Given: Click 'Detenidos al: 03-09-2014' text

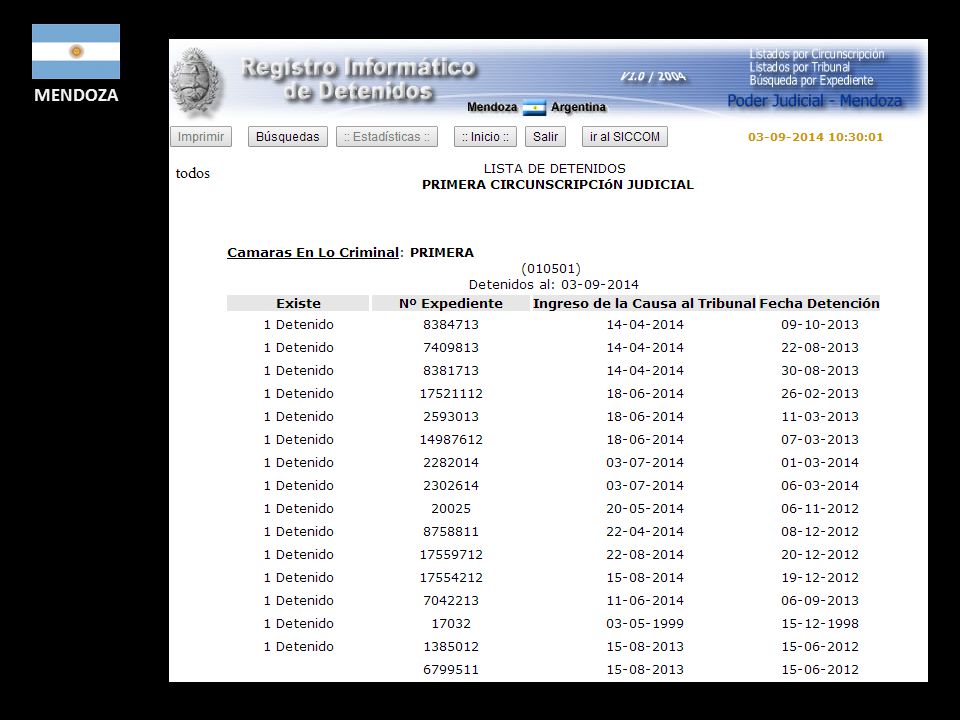Looking at the screenshot, I should pos(553,285).
